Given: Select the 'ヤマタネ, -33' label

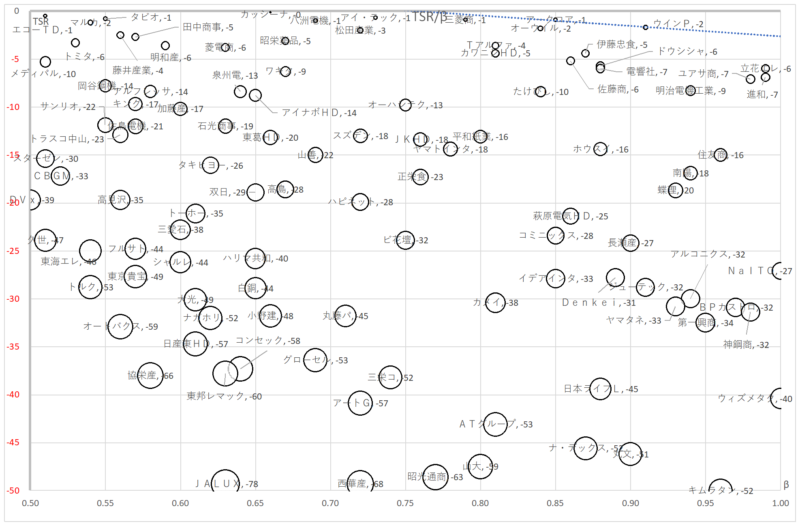Looking at the screenshot, I should (634, 320).
